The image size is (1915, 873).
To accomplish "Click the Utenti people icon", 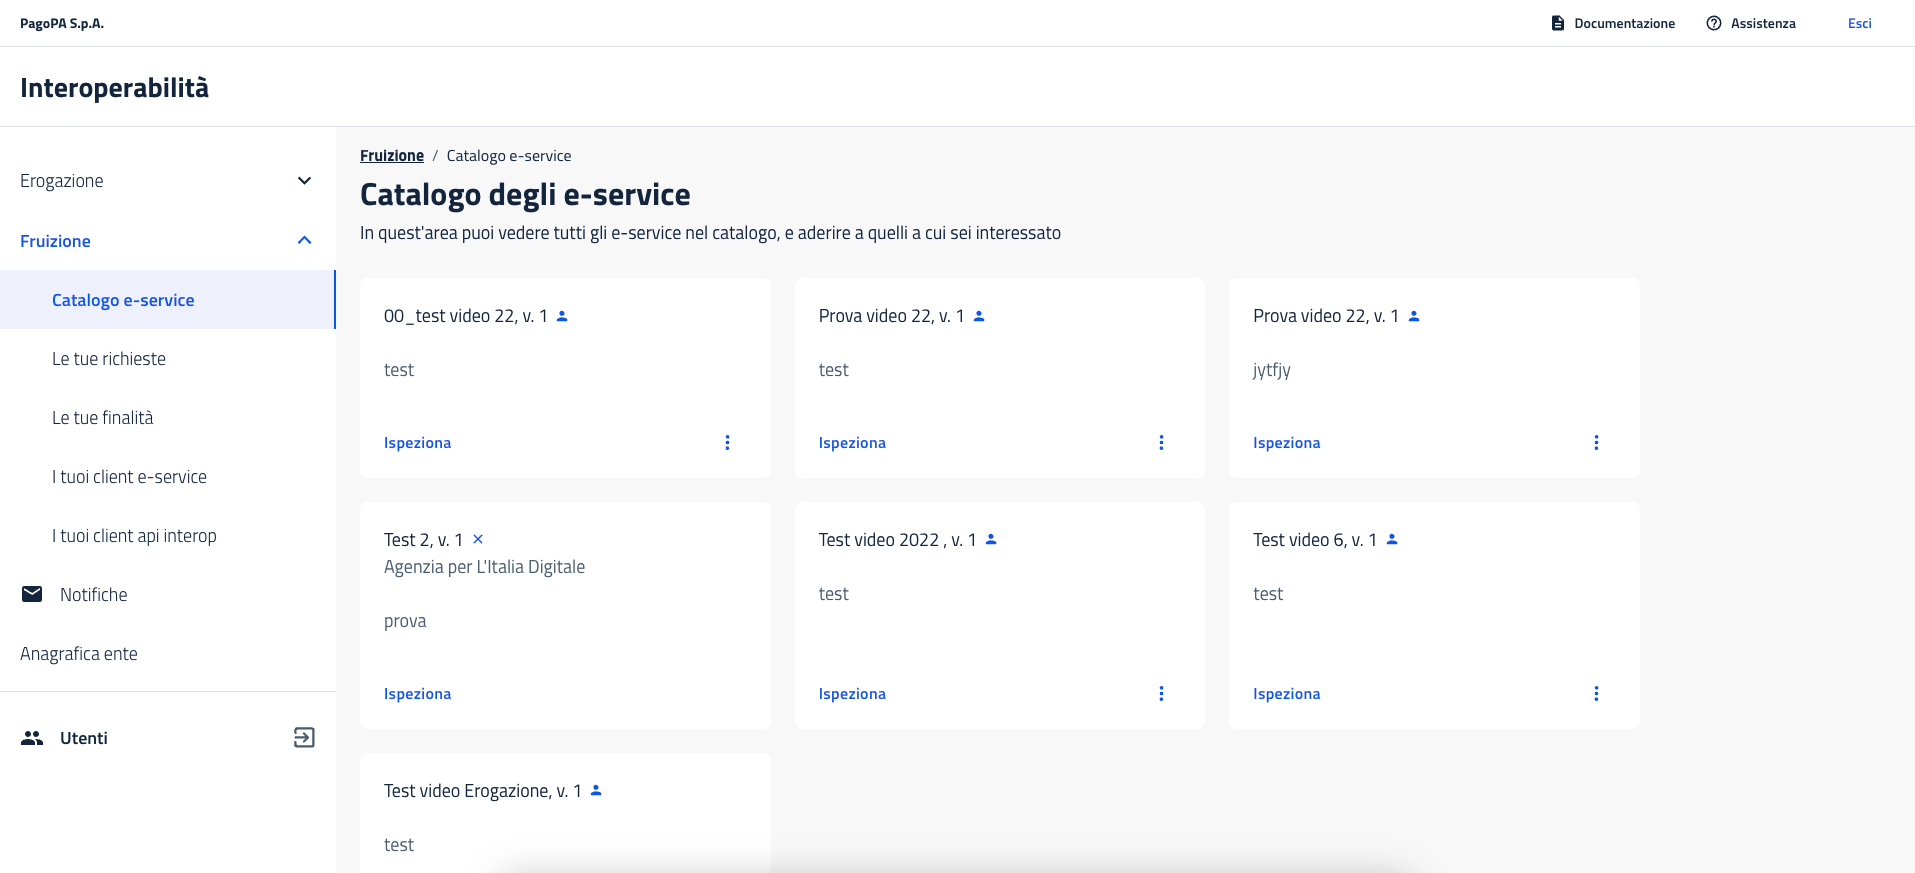I will click(x=32, y=738).
